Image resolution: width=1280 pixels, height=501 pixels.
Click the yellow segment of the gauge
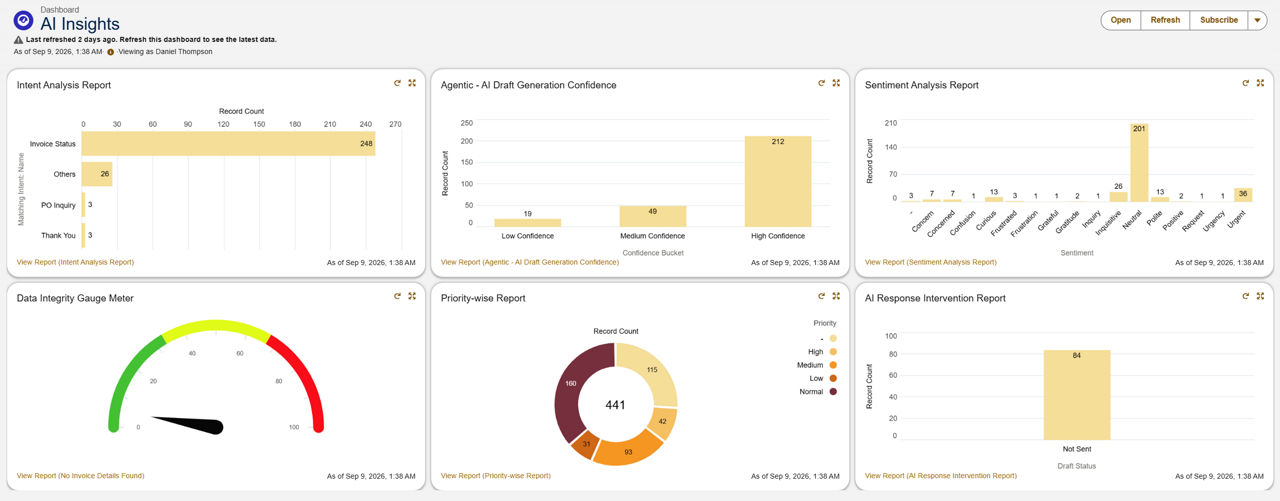(216, 327)
